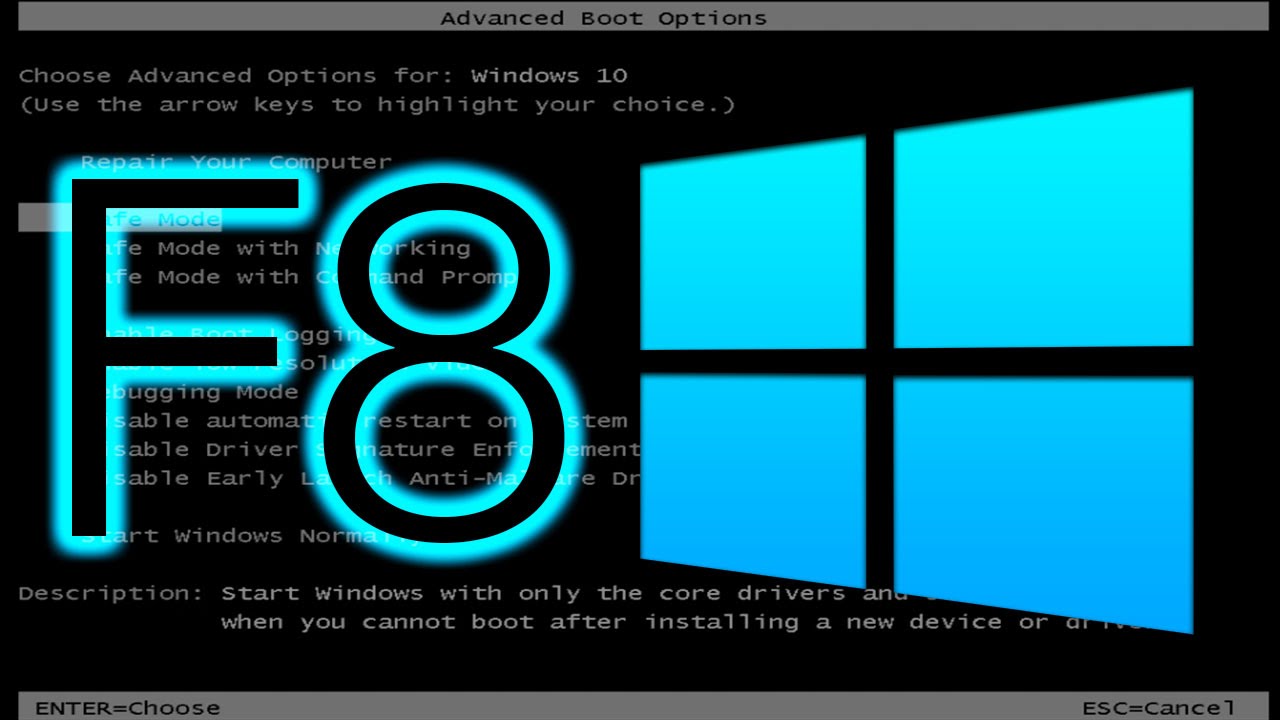Image resolution: width=1280 pixels, height=720 pixels.
Task: Click the ENTER=Choose hint
Action: [x=127, y=708]
